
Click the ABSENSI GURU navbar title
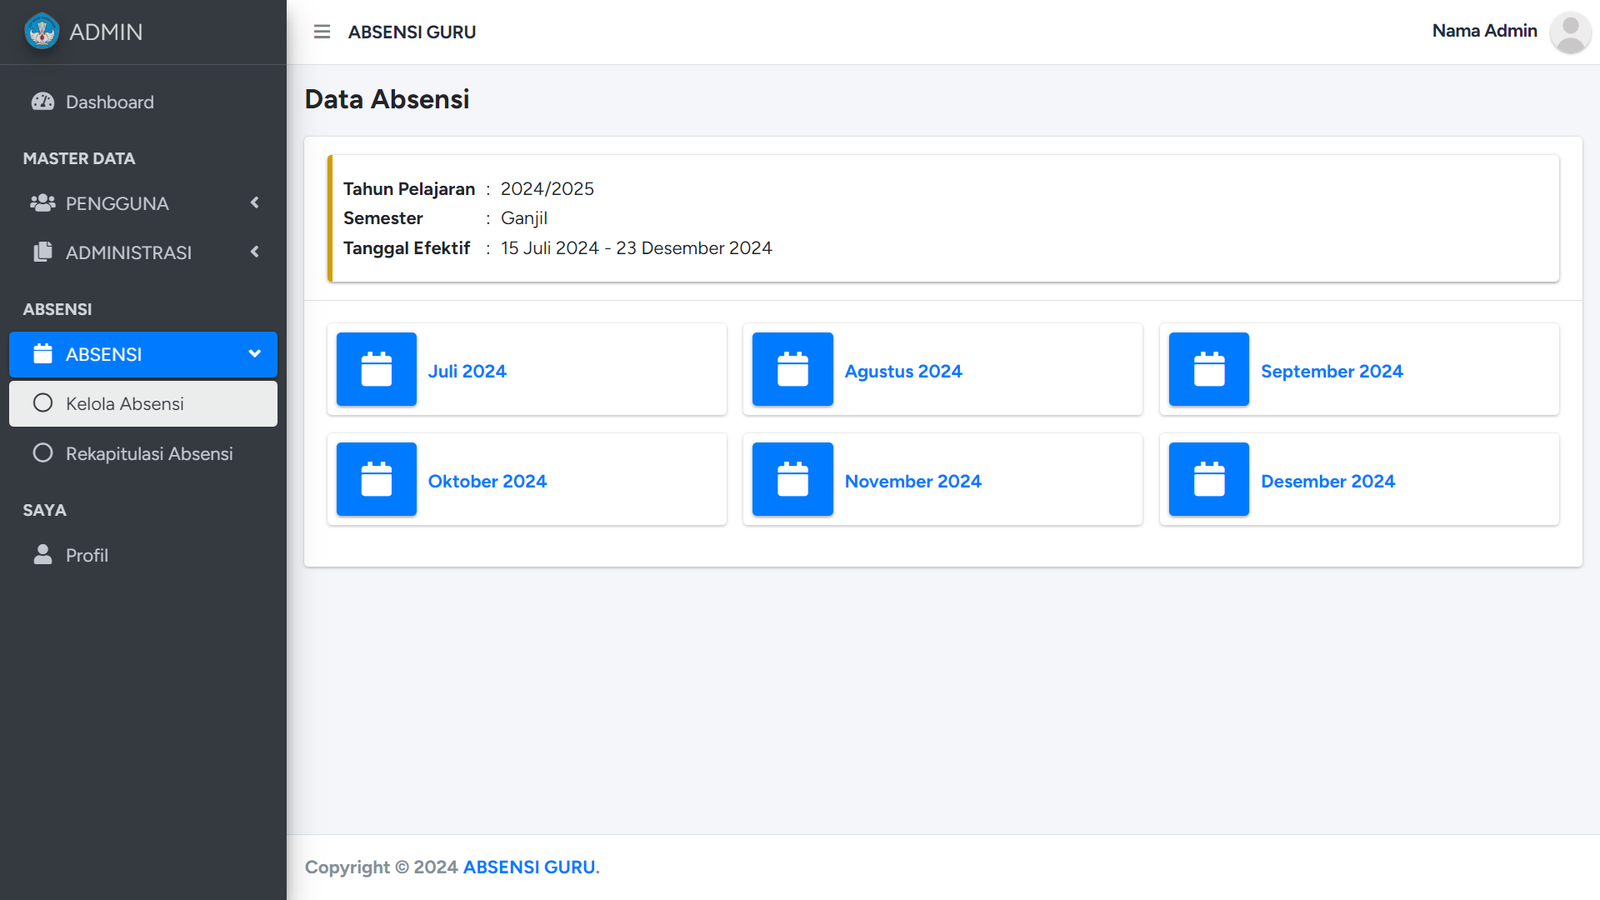[x=412, y=32]
